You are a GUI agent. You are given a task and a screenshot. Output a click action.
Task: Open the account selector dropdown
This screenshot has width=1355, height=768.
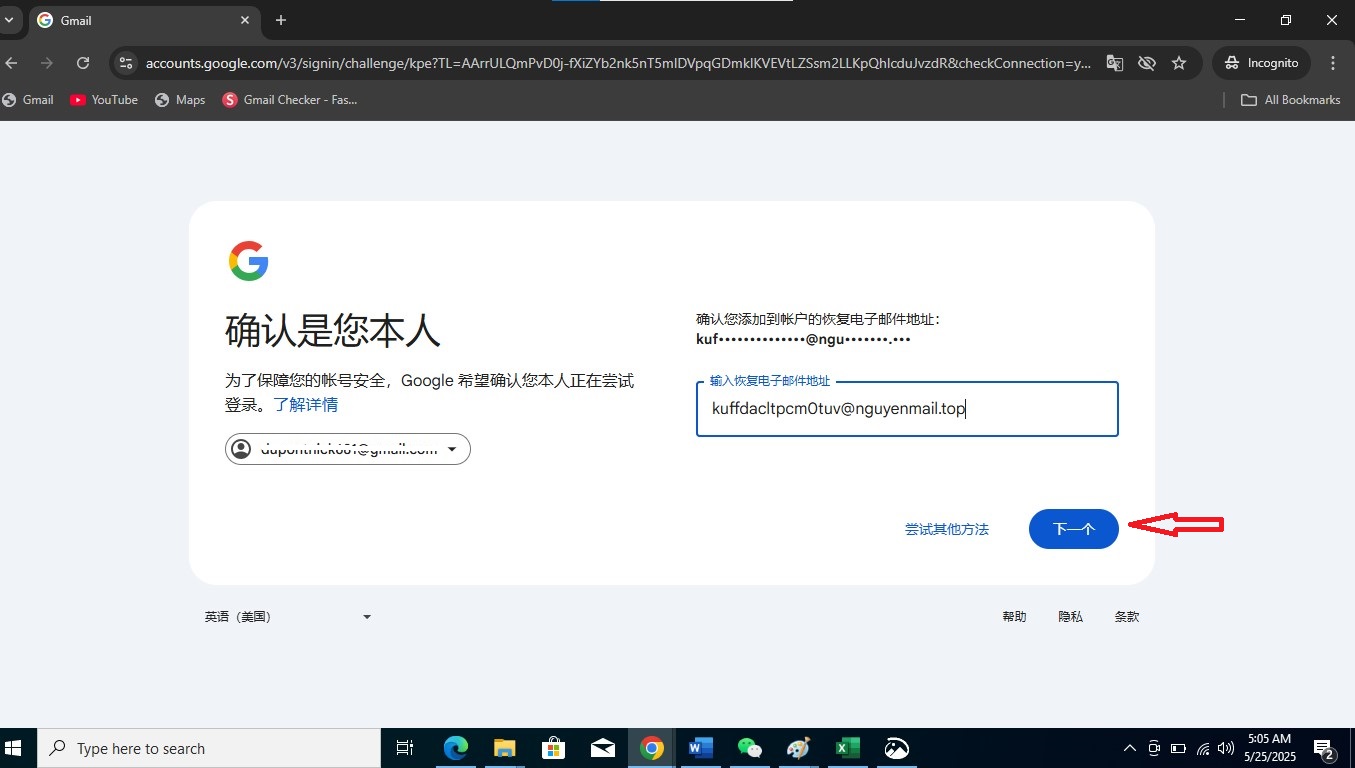347,449
